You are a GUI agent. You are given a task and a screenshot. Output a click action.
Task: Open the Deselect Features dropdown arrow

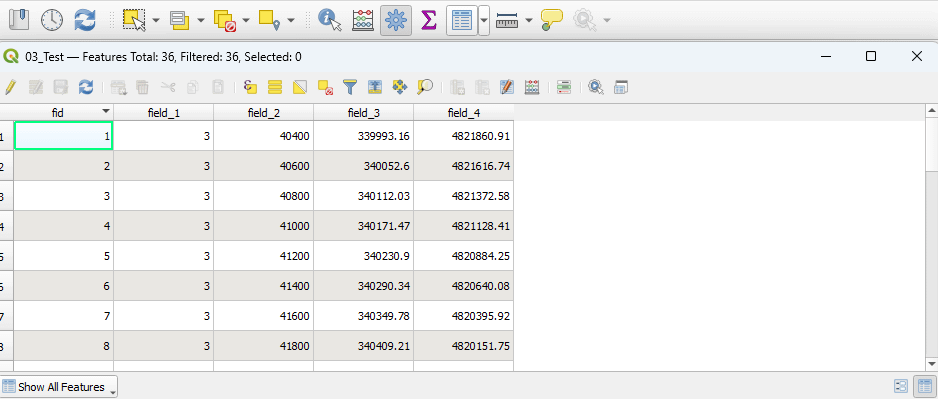(246, 20)
